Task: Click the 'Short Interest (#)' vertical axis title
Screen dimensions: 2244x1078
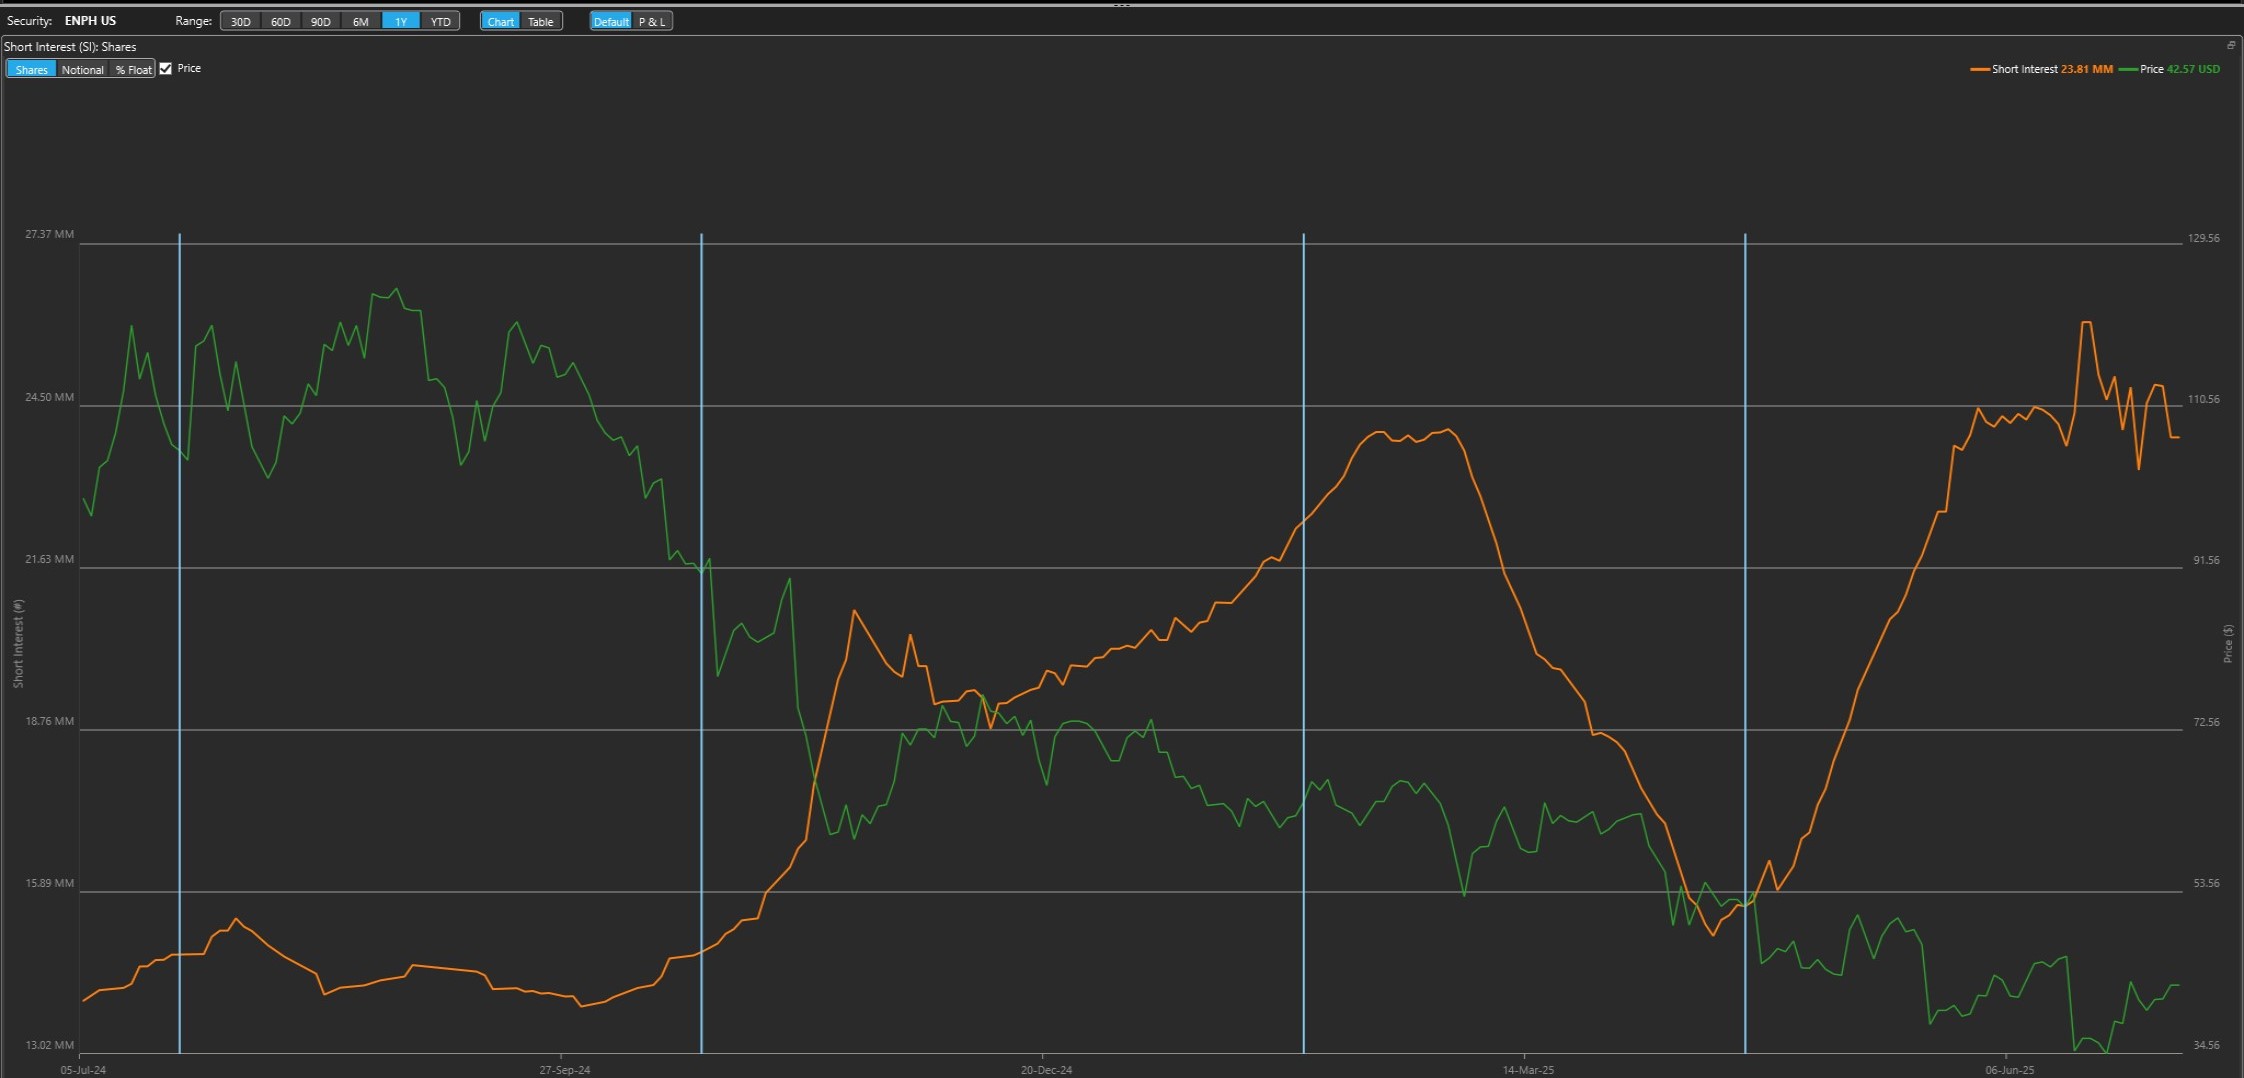Action: (x=18, y=643)
